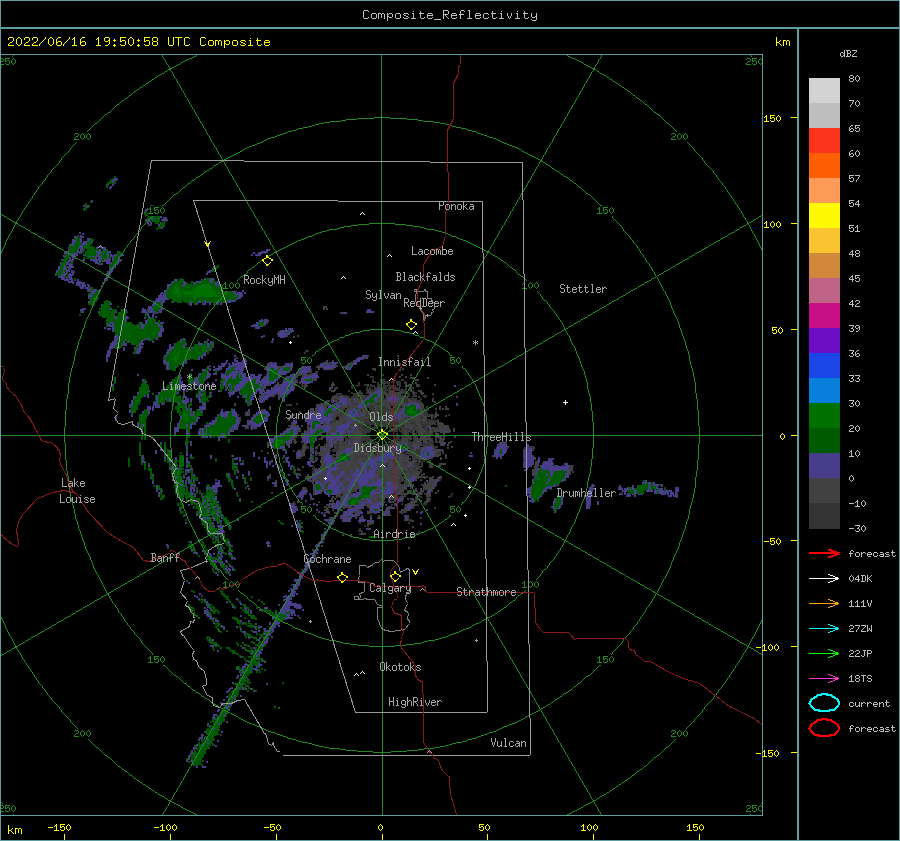
Task: Click the Strathmore town label
Action: [486, 592]
